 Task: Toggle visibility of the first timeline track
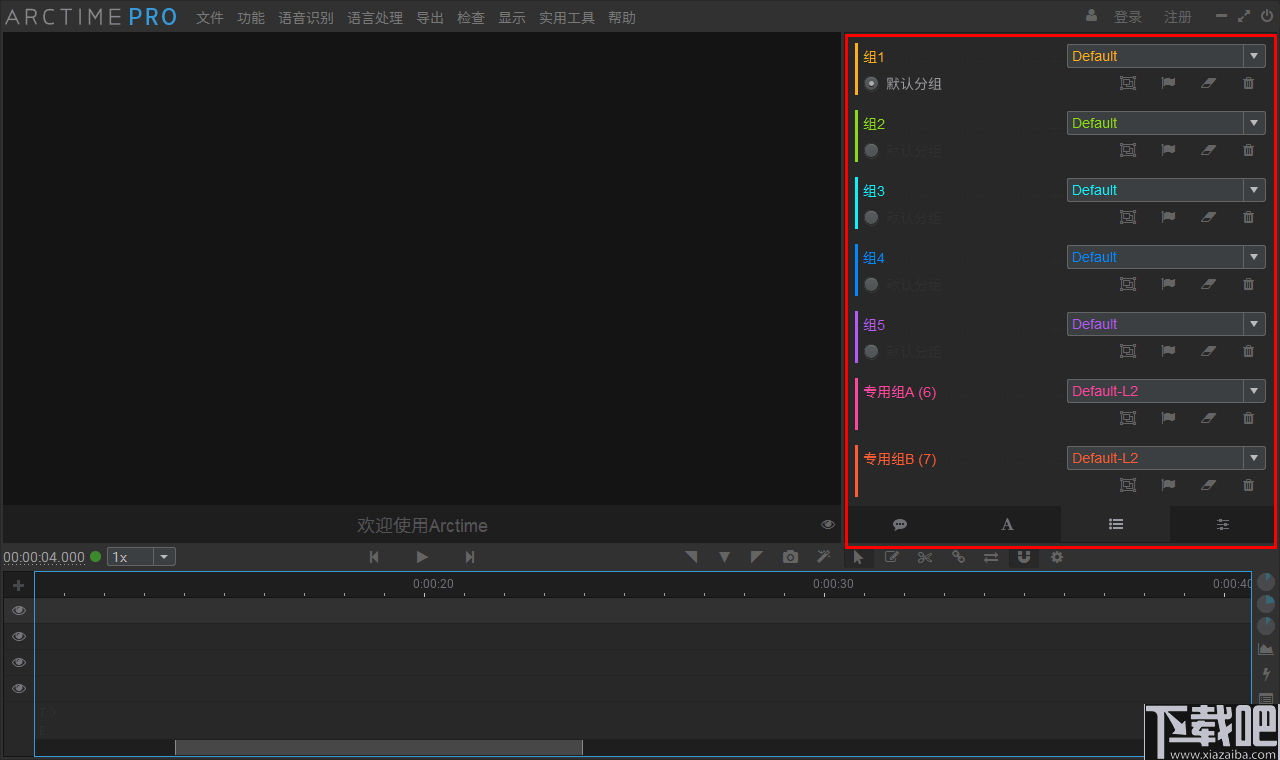[x=18, y=610]
